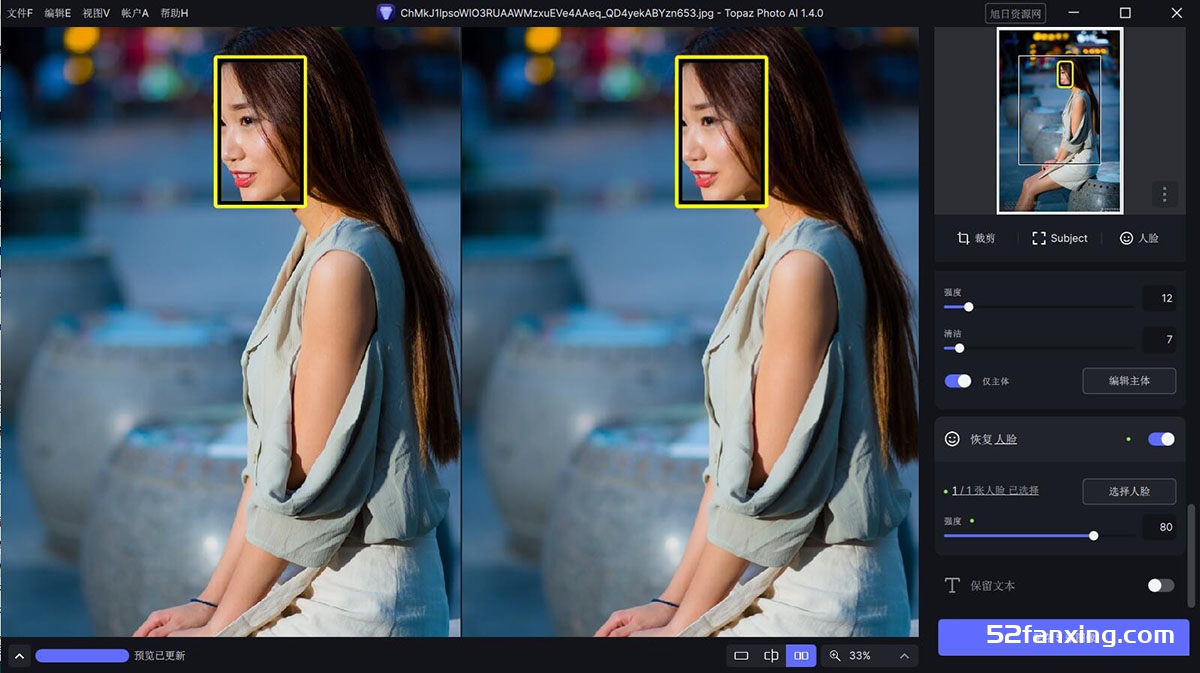Switch to side-by-side view mode
Viewport: 1200px width, 673px height.
coord(801,656)
